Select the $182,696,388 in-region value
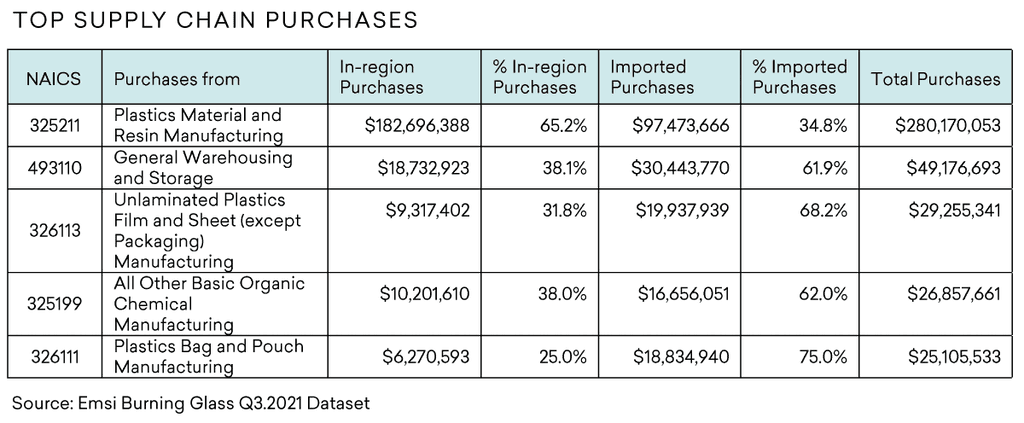This screenshot has height=423, width=1024. tap(417, 125)
